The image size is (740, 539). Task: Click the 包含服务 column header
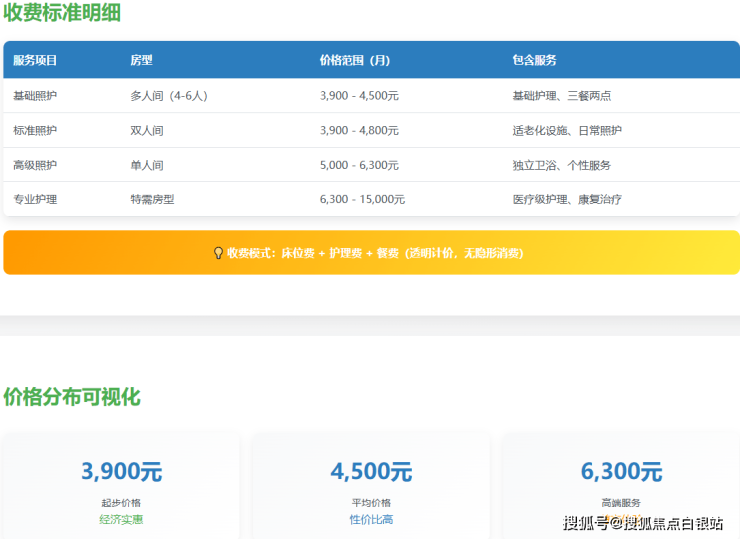(534, 60)
